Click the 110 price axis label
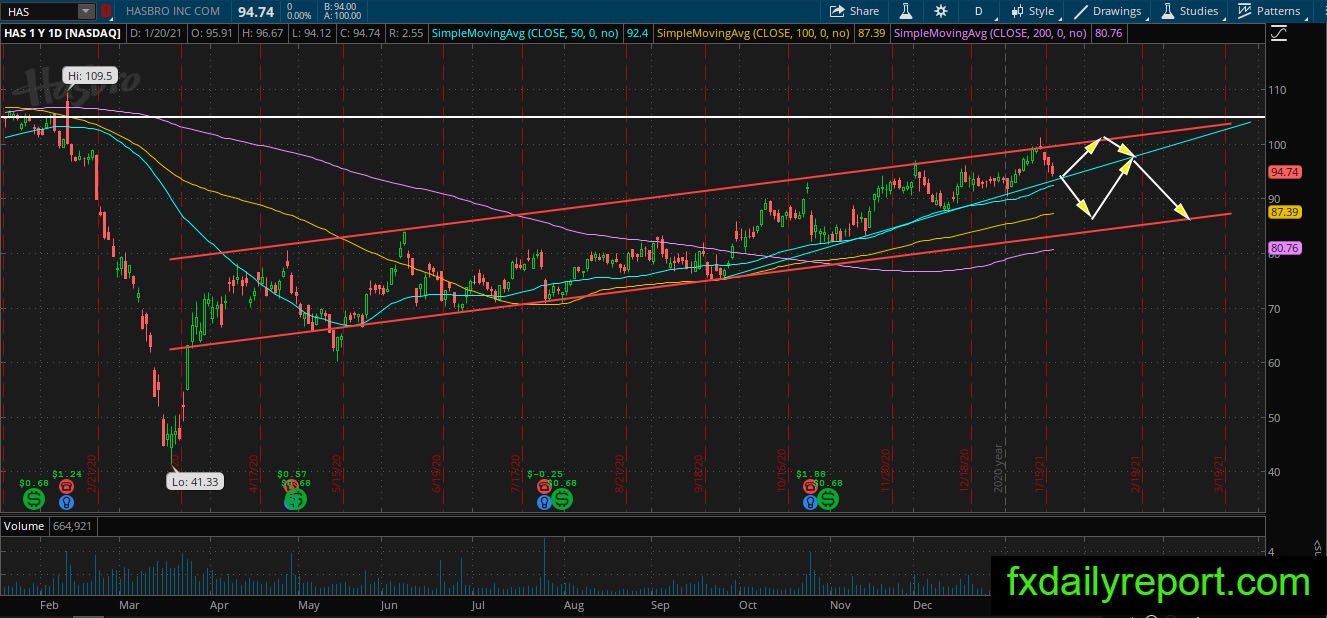 tap(1276, 90)
